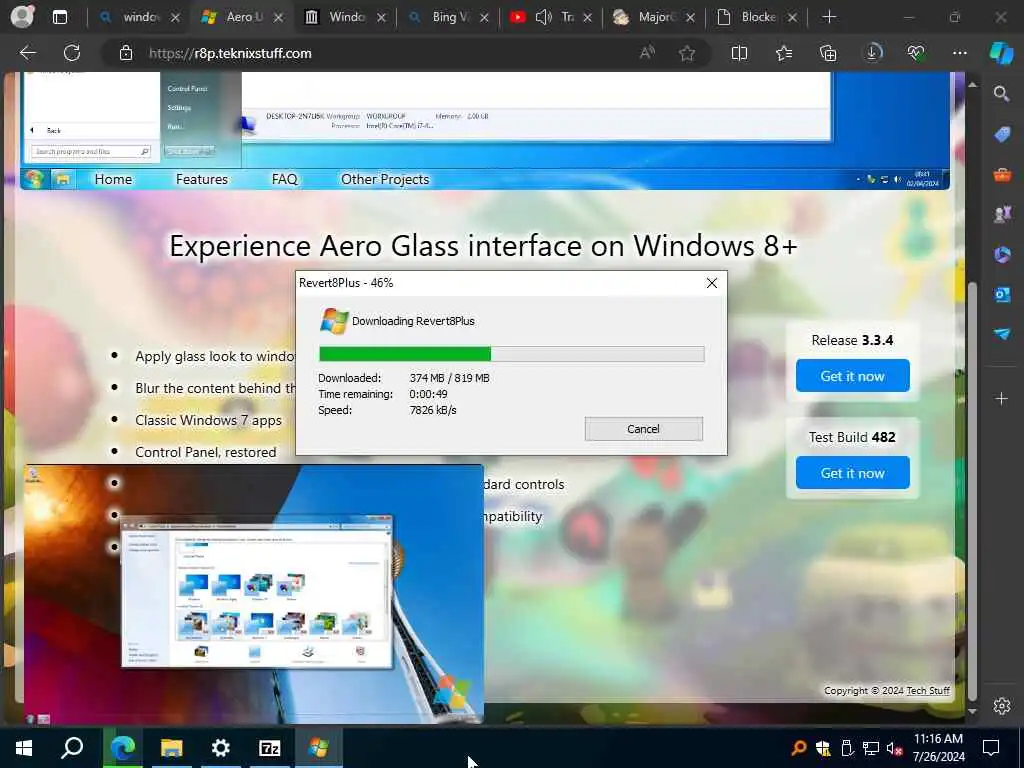This screenshot has height=768, width=1024.
Task: Switch to the Bing V tab
Action: [x=448, y=17]
